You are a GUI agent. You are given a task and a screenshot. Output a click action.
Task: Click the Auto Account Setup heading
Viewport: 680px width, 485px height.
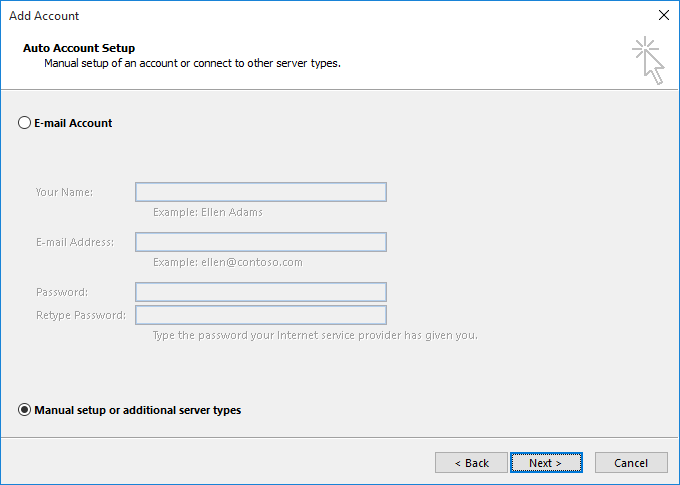tap(79, 48)
